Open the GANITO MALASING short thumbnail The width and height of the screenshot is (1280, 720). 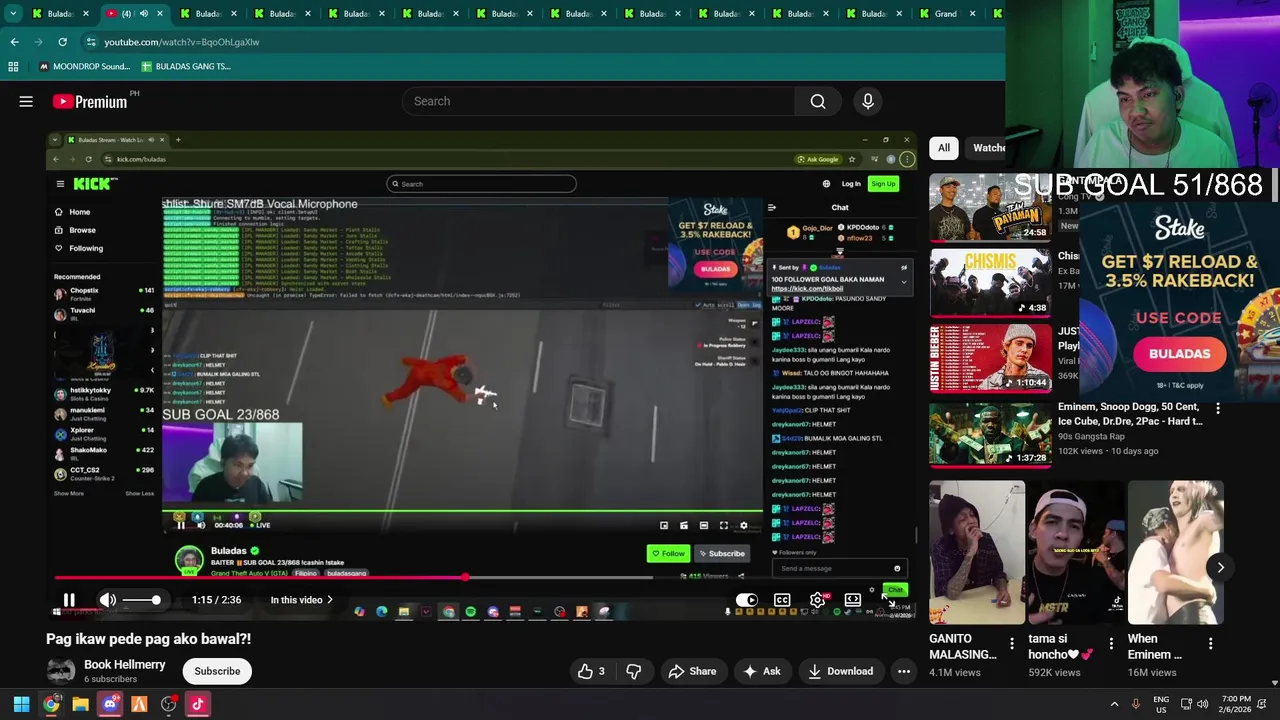point(977,553)
